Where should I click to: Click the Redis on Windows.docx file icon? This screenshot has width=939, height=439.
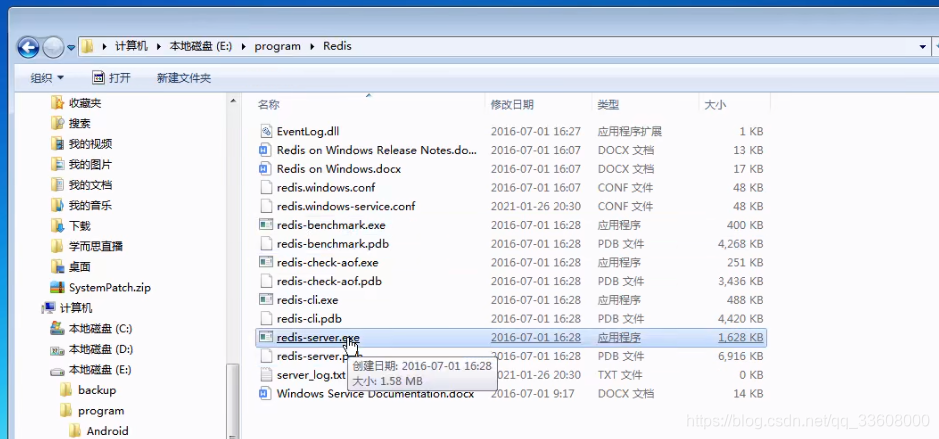266,169
